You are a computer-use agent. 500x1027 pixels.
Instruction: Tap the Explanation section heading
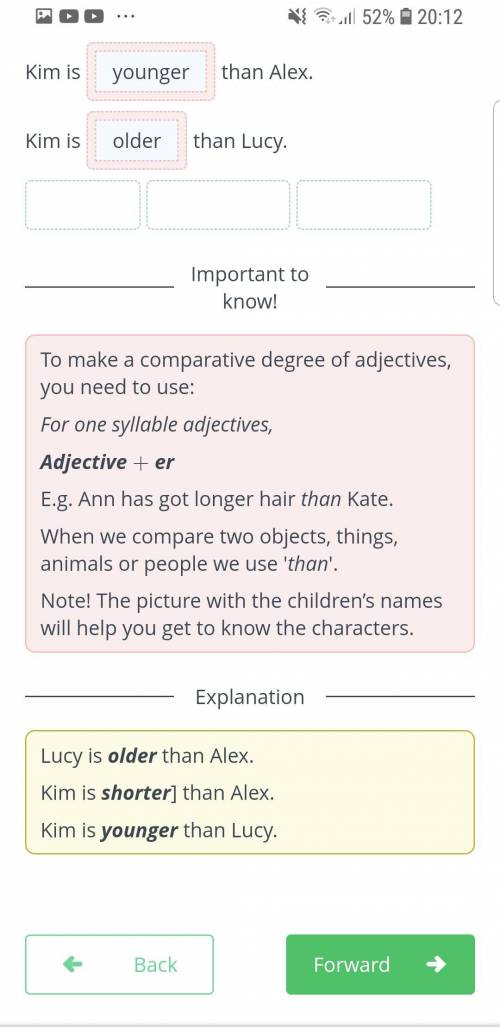point(250,697)
